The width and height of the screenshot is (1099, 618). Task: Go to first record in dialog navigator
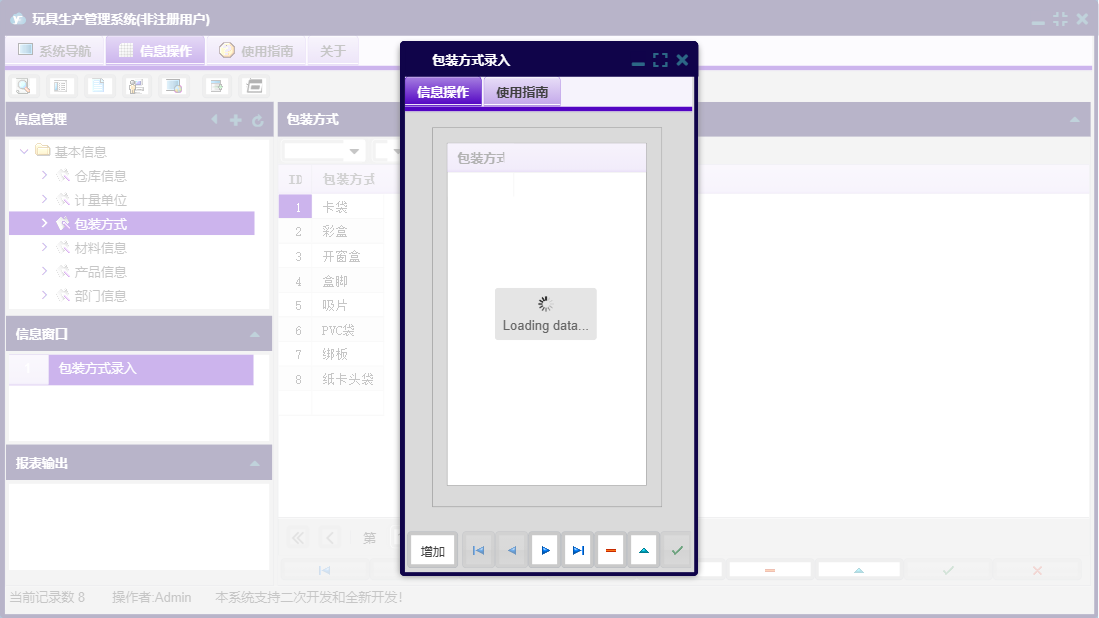(478, 550)
